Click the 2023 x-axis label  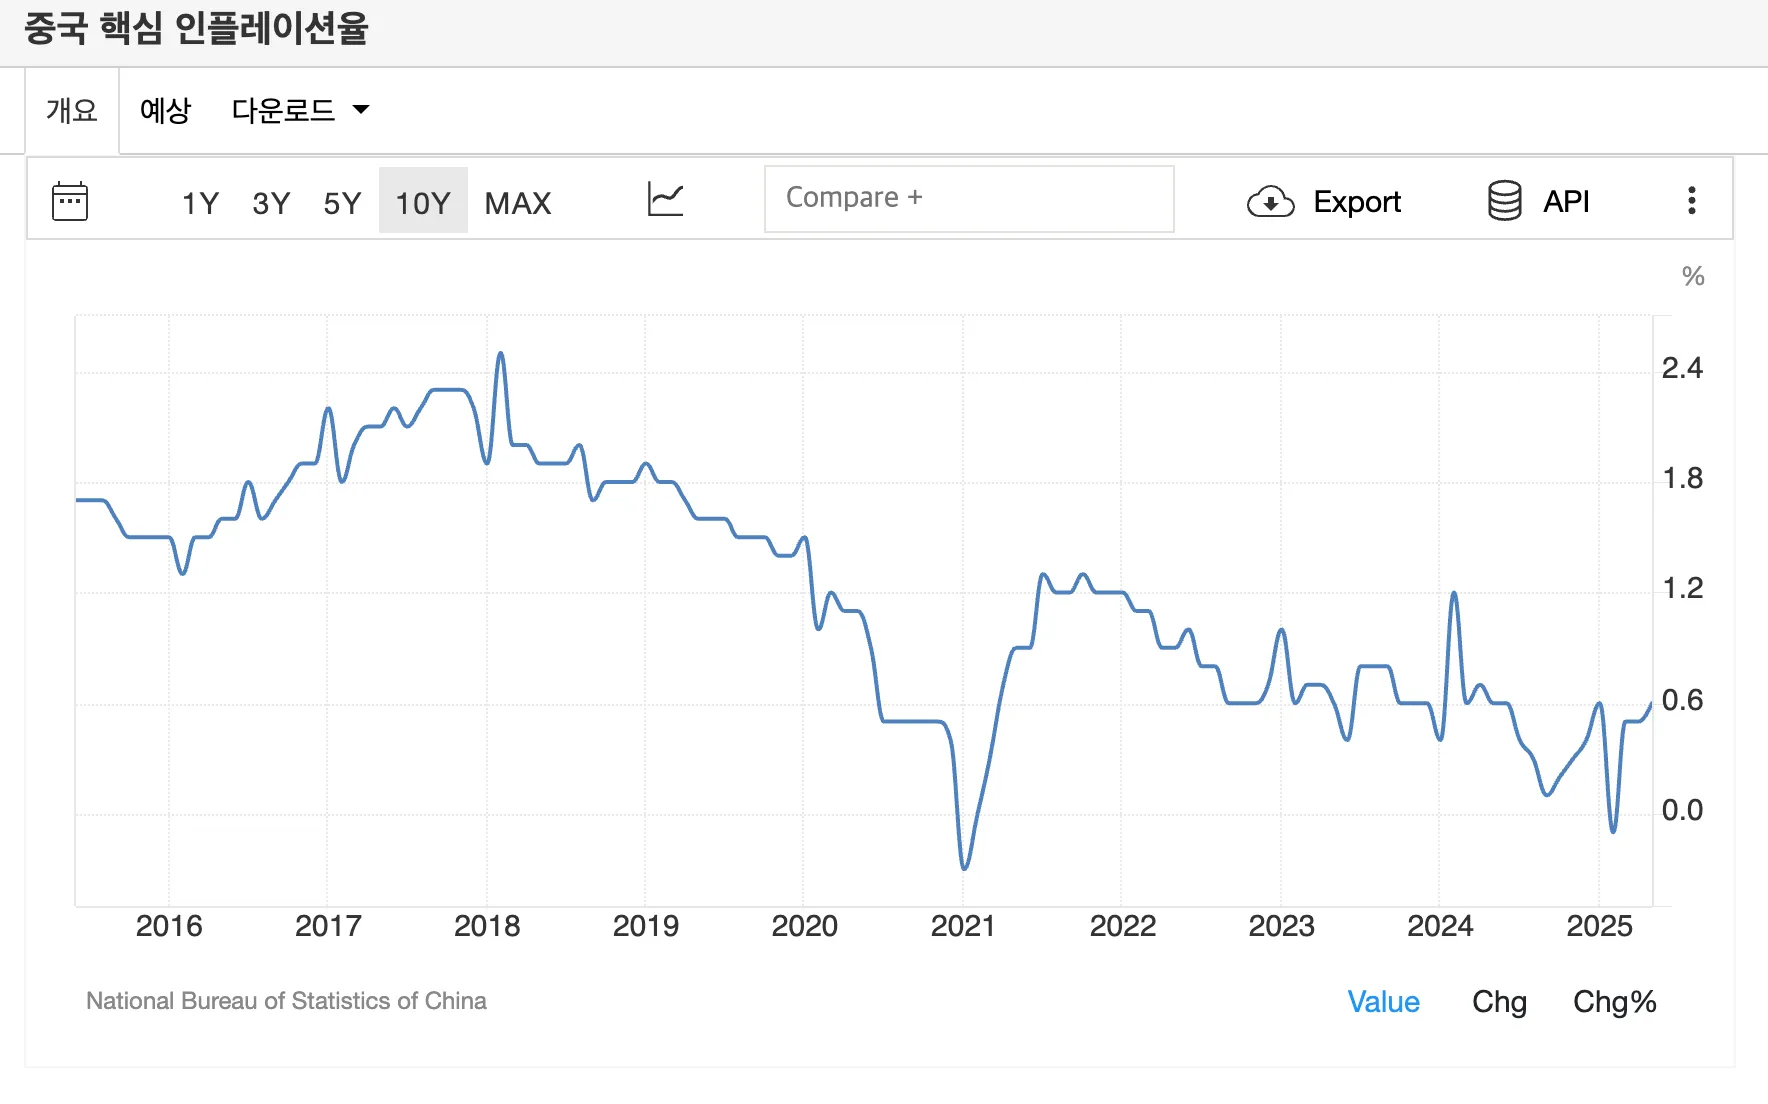point(1281,926)
